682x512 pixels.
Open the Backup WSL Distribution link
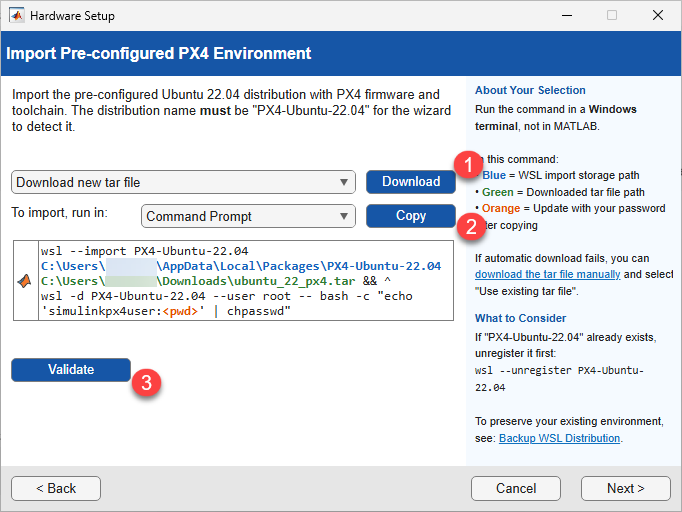click(x=559, y=438)
